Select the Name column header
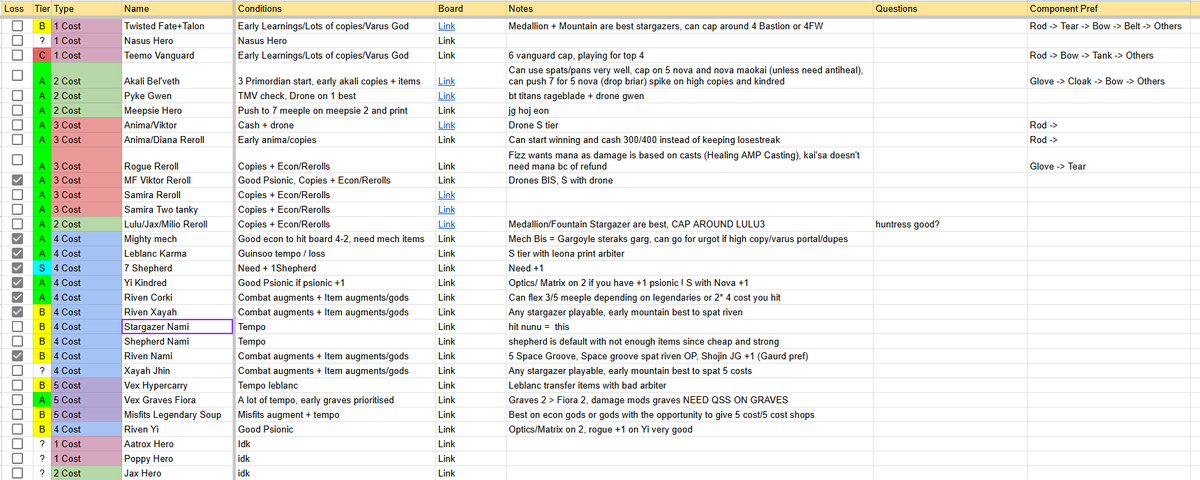The width and height of the screenshot is (1200, 480). [177, 8]
